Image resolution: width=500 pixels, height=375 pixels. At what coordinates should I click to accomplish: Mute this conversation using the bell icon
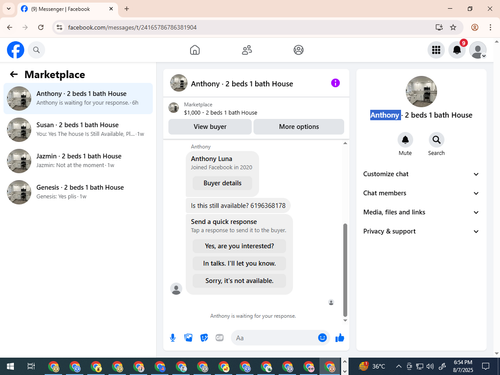pyautogui.click(x=405, y=140)
